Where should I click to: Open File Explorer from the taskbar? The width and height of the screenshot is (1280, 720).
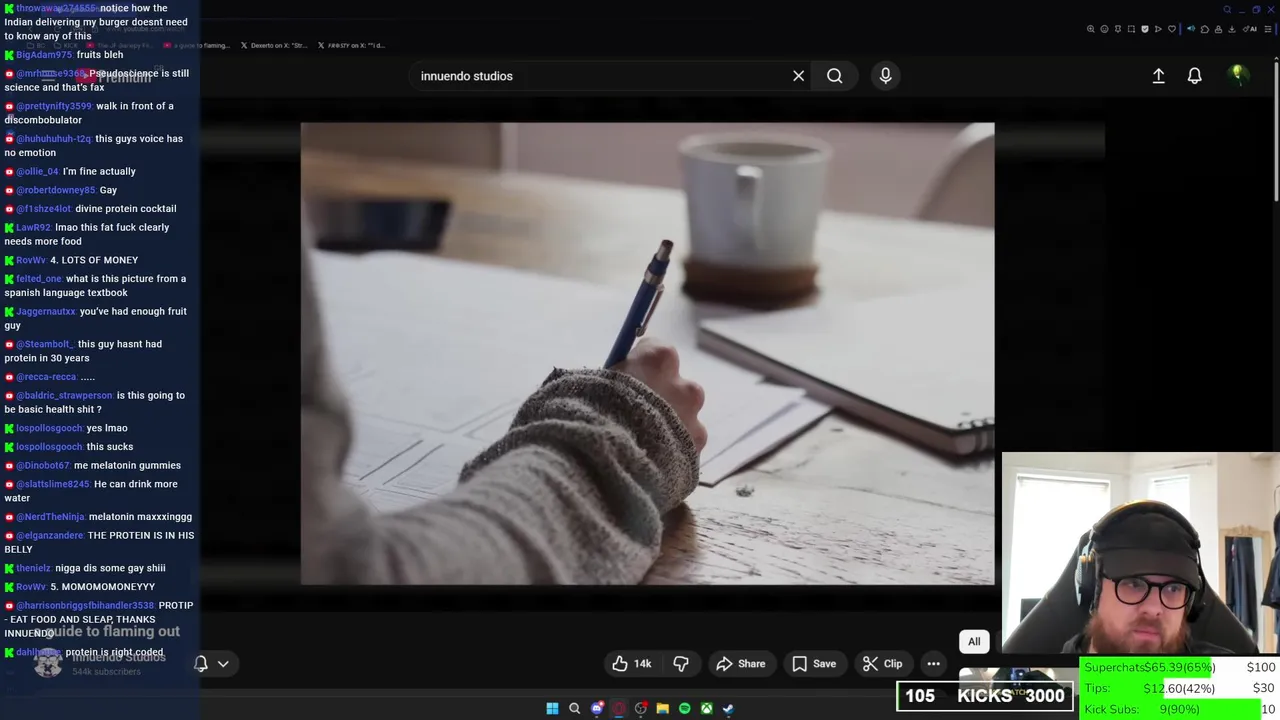click(x=663, y=708)
